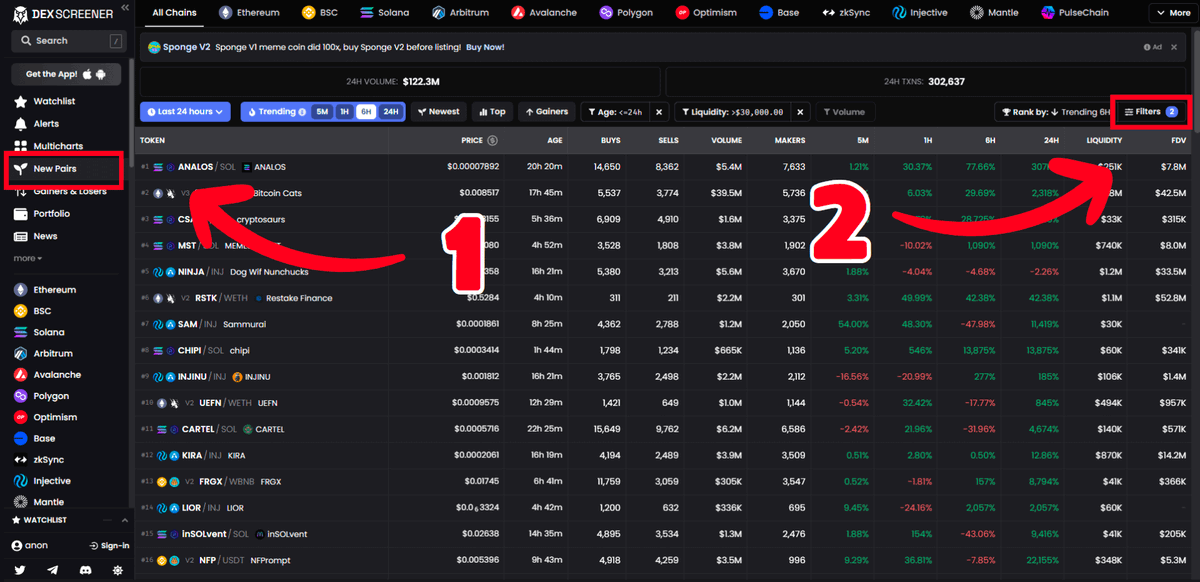Sort by the LIQUIDITY column header
The image size is (1200, 582).
(x=1104, y=140)
